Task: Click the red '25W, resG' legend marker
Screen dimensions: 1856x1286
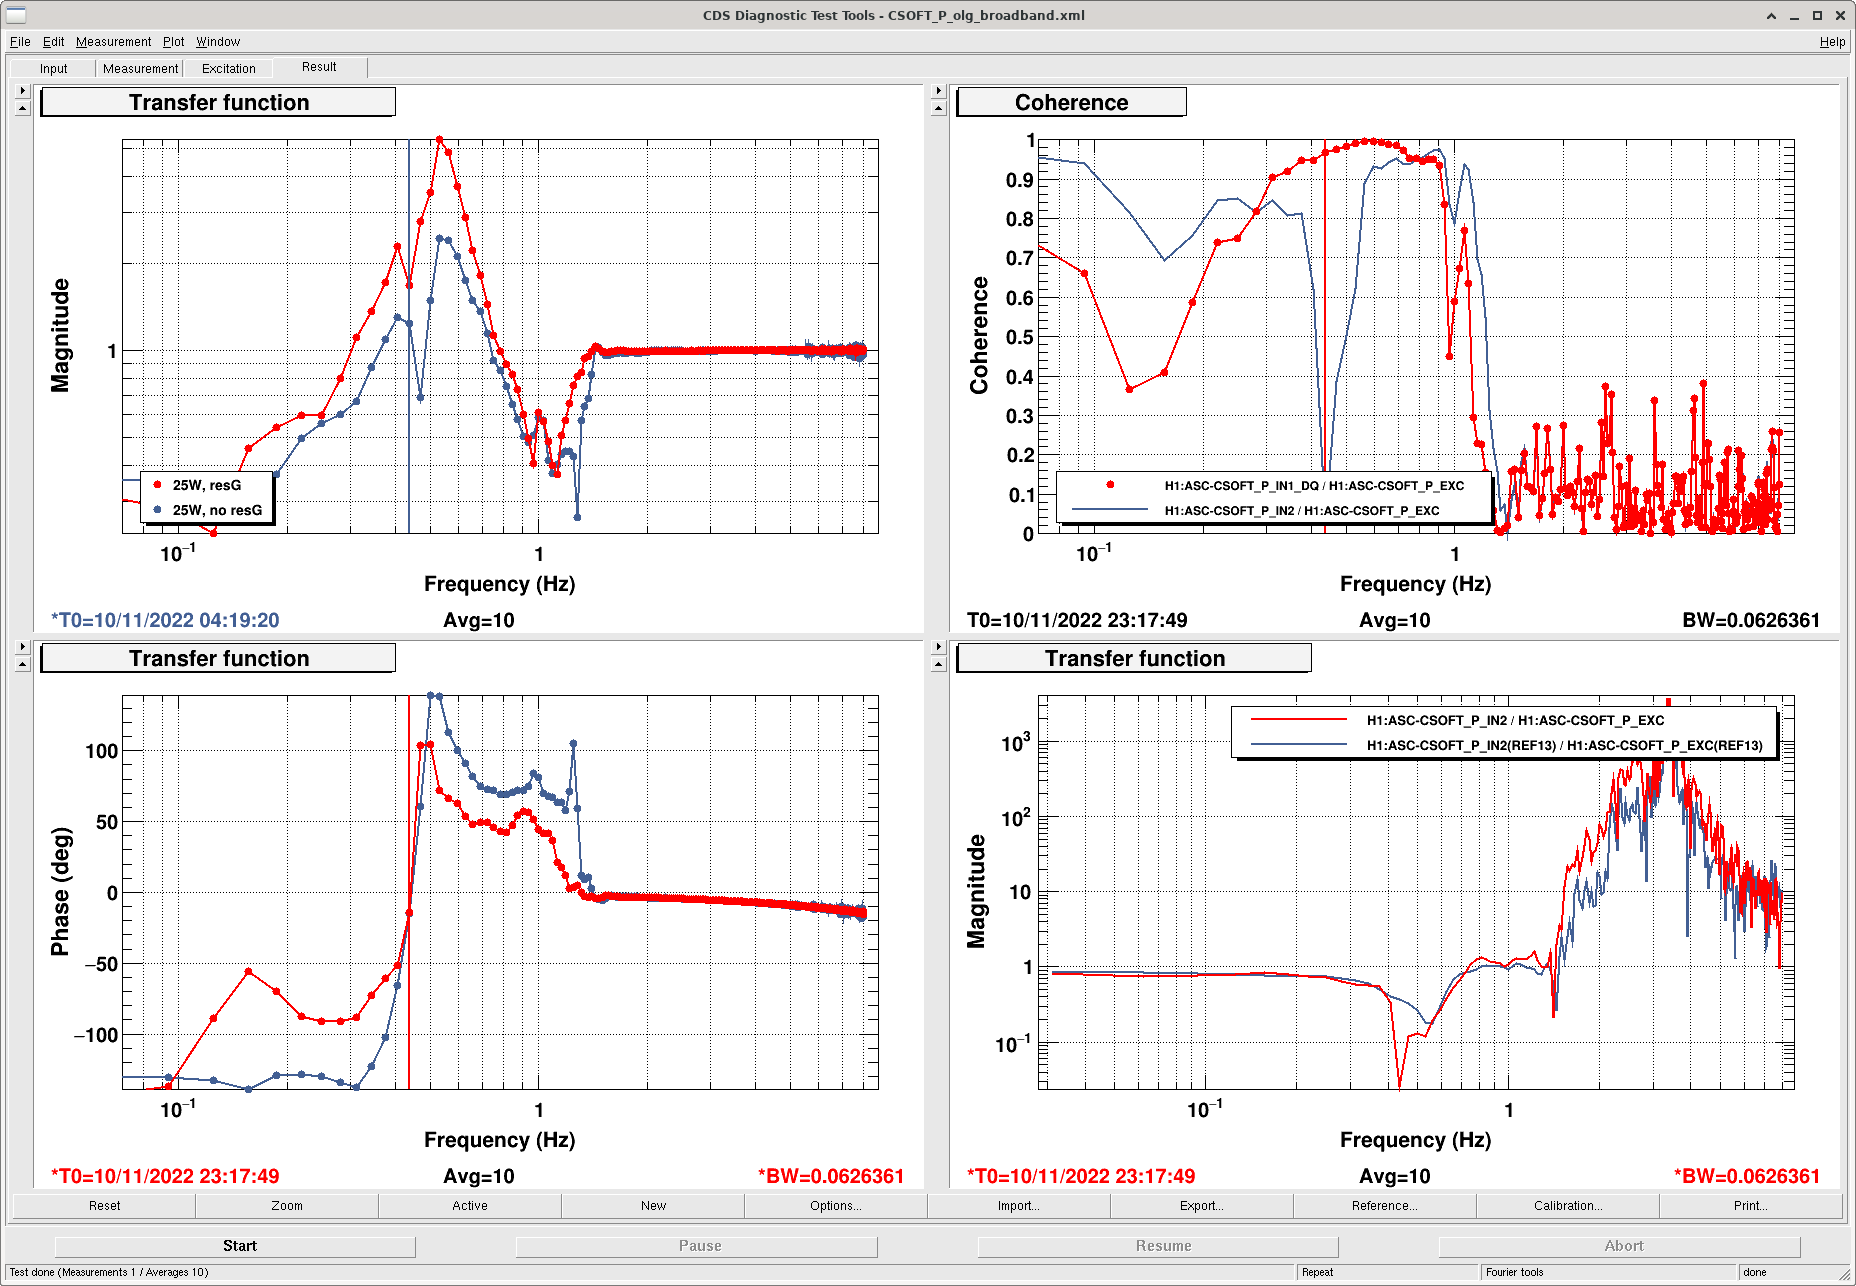Action: [157, 485]
